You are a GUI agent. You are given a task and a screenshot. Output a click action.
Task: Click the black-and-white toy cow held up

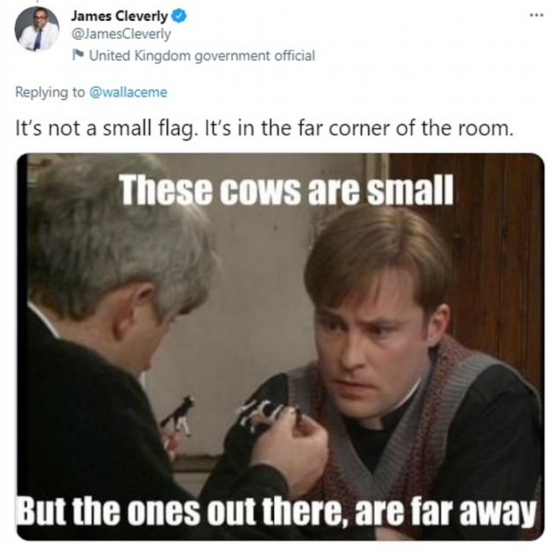pyautogui.click(x=179, y=414)
